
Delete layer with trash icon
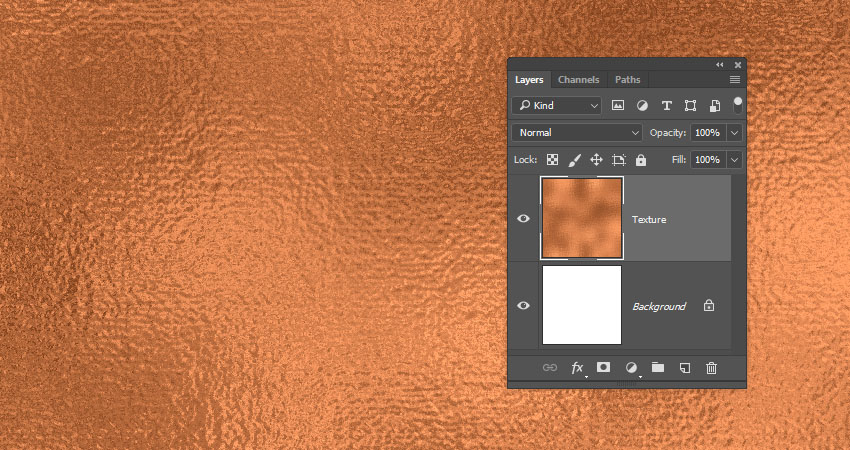[711, 368]
